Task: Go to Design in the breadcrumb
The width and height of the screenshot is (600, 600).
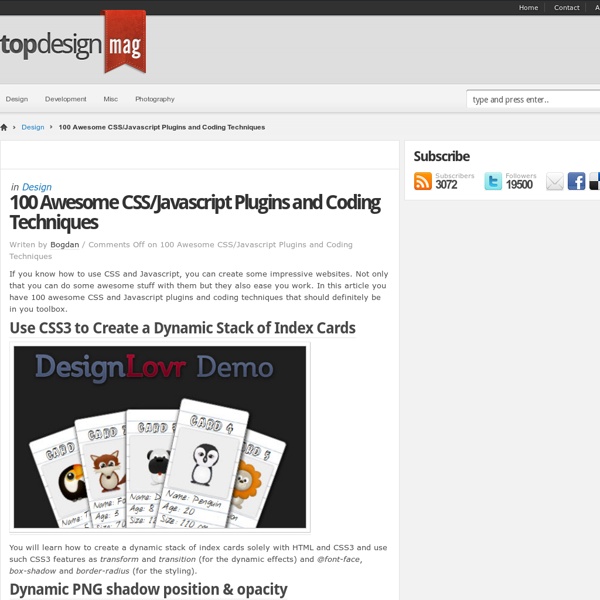Action: click(33, 127)
